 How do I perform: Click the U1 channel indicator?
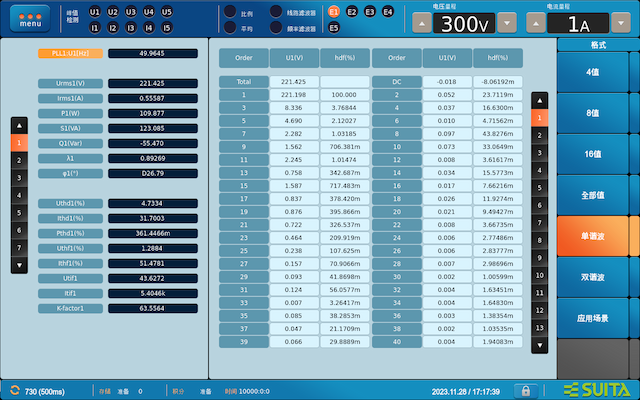pyautogui.click(x=95, y=12)
